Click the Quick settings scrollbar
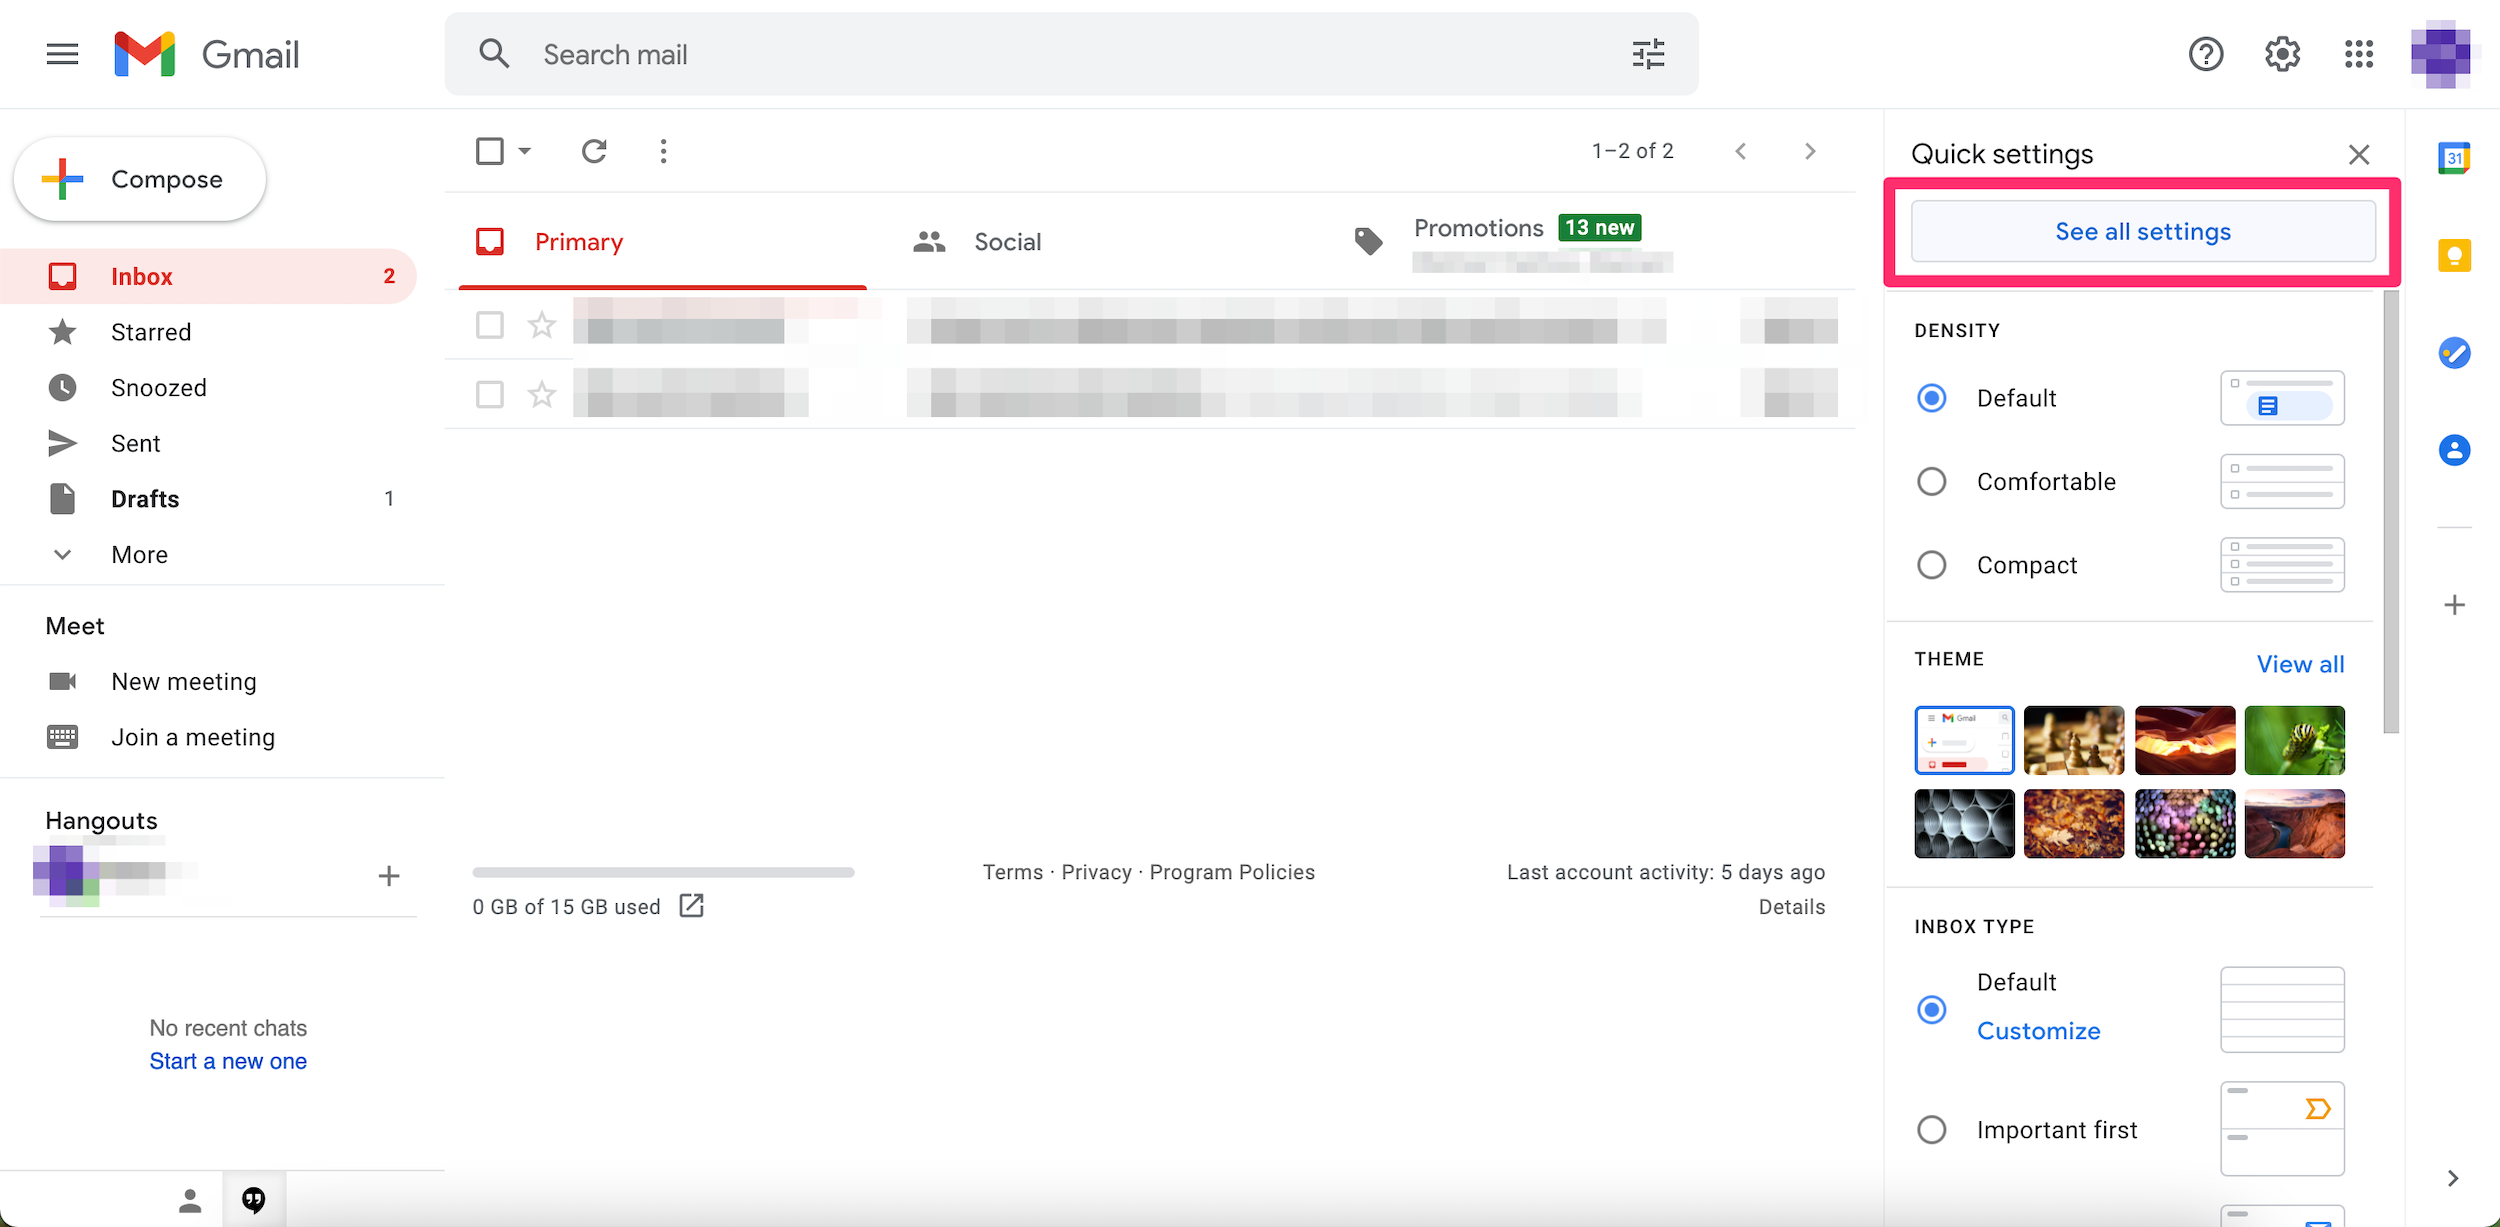The image size is (2500, 1227). tap(2391, 512)
